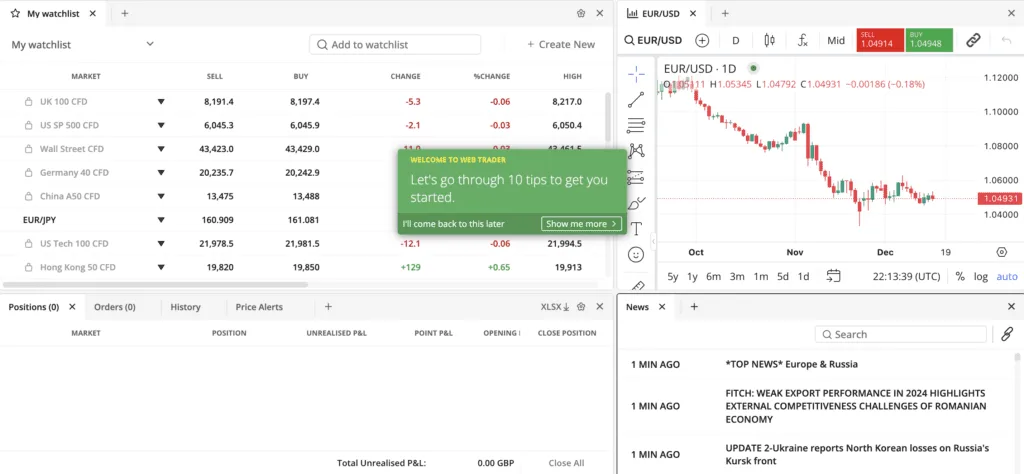Open the EUR/JPY row dropdown arrow
This screenshot has width=1024, height=474.
(x=160, y=220)
